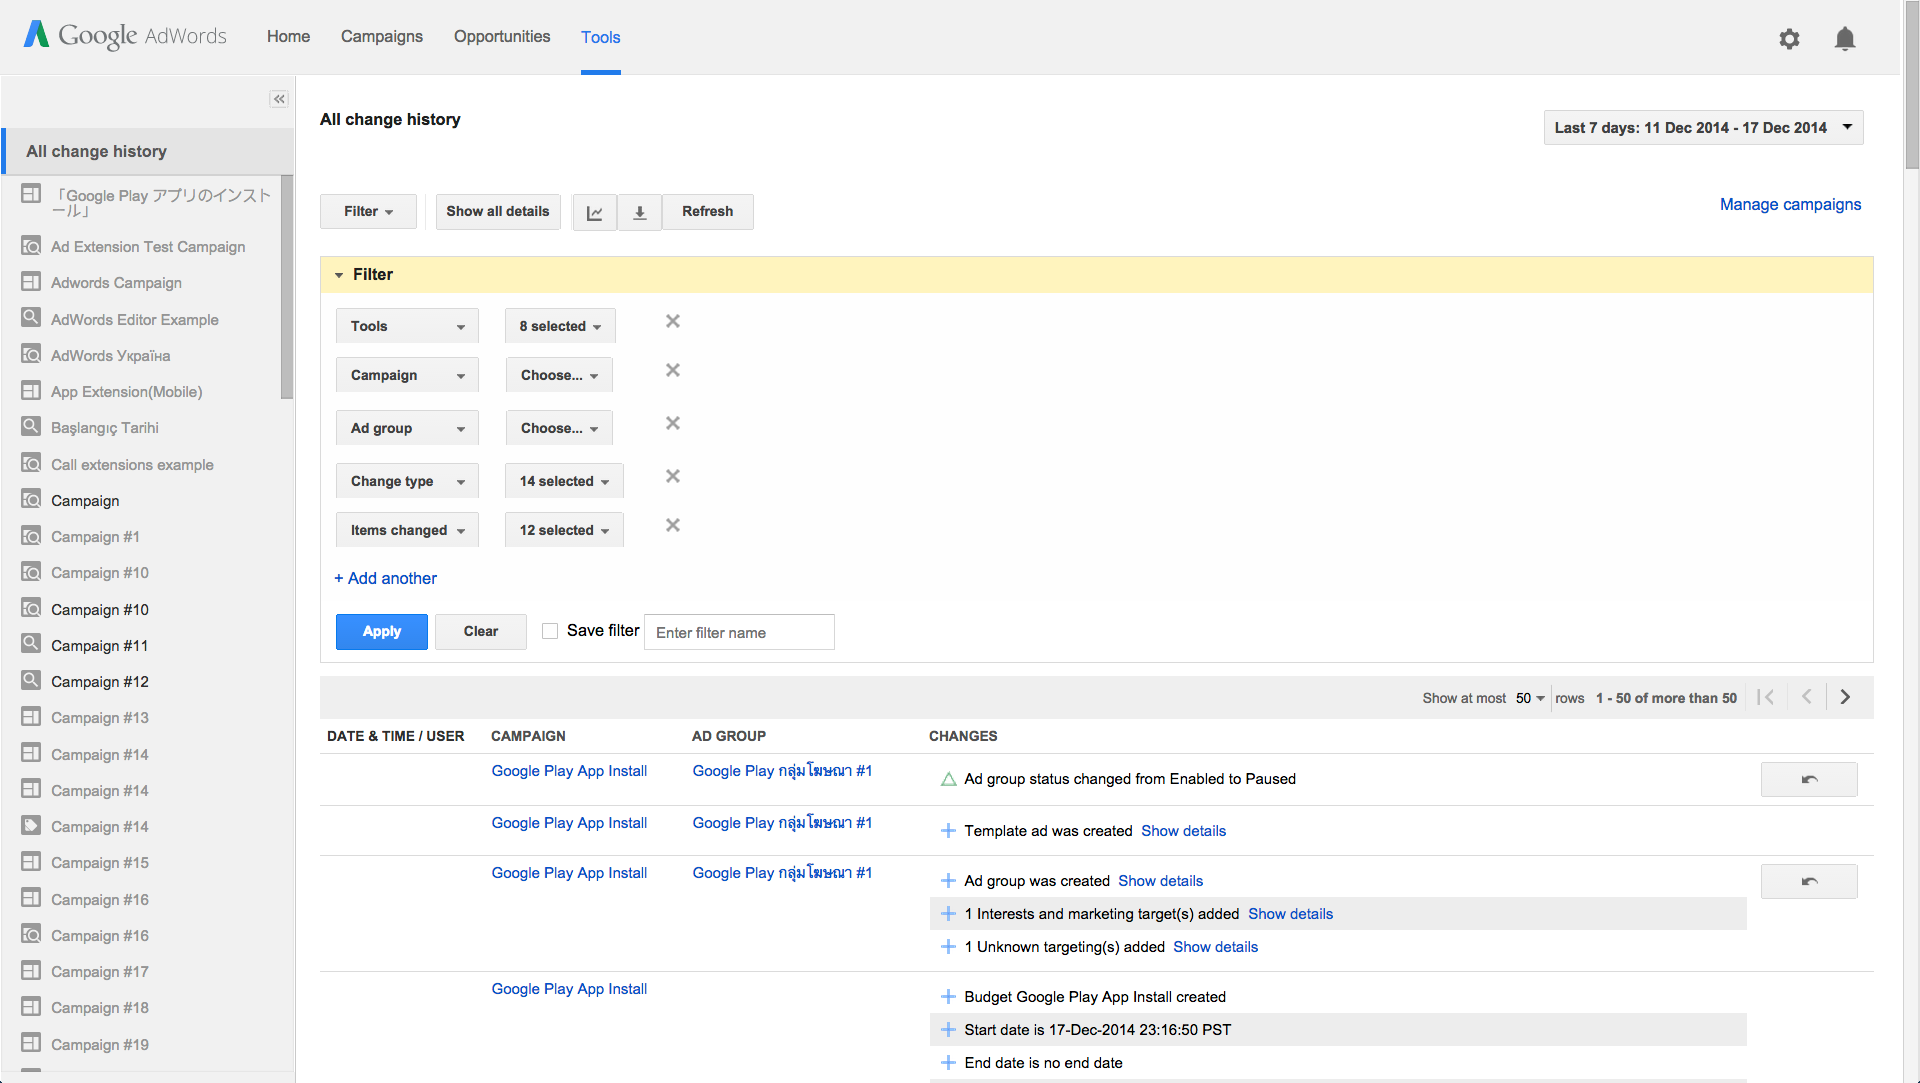The height and width of the screenshot is (1083, 1920).
Task: Open the Manage campaigns link
Action: pyautogui.click(x=1789, y=204)
